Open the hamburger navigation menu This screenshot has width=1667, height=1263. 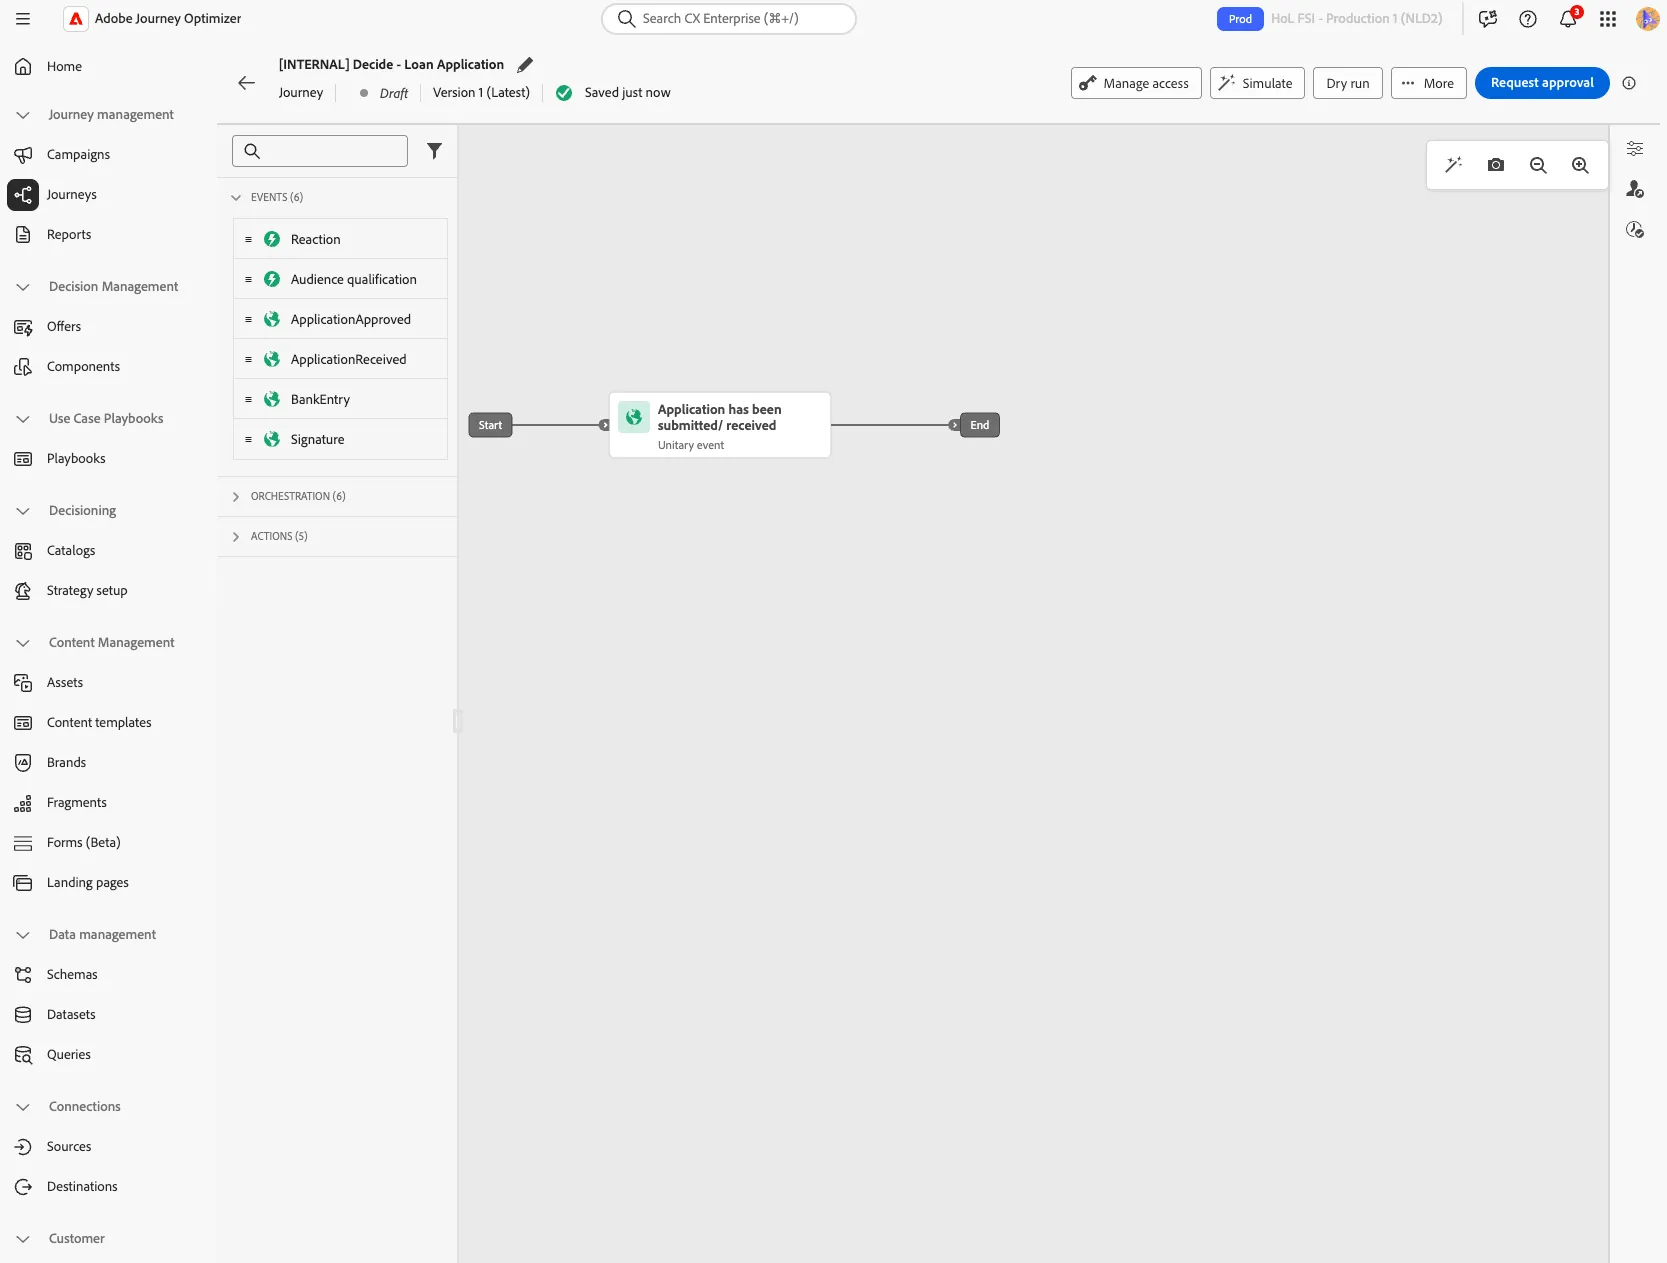point(23,19)
